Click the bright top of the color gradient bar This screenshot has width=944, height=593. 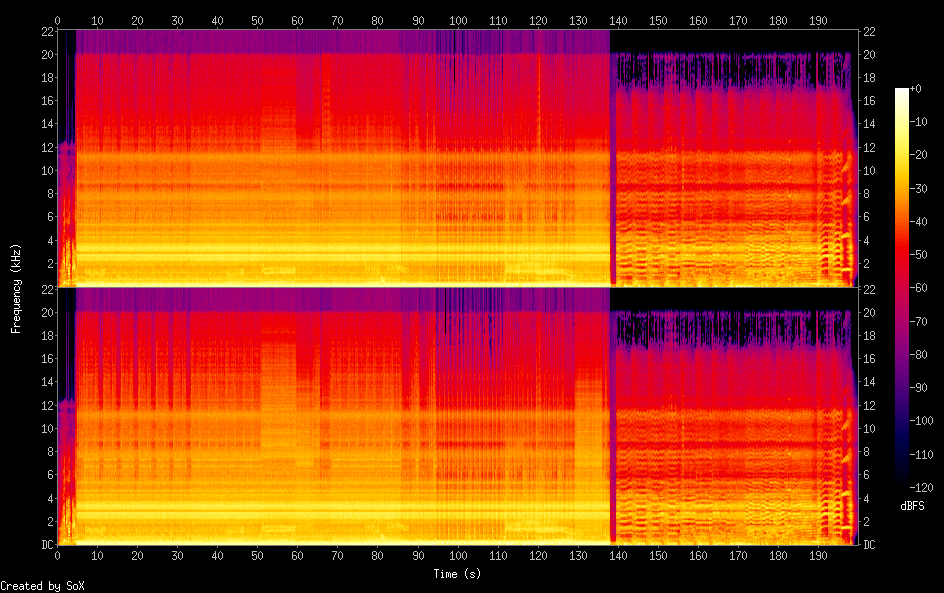click(x=902, y=92)
